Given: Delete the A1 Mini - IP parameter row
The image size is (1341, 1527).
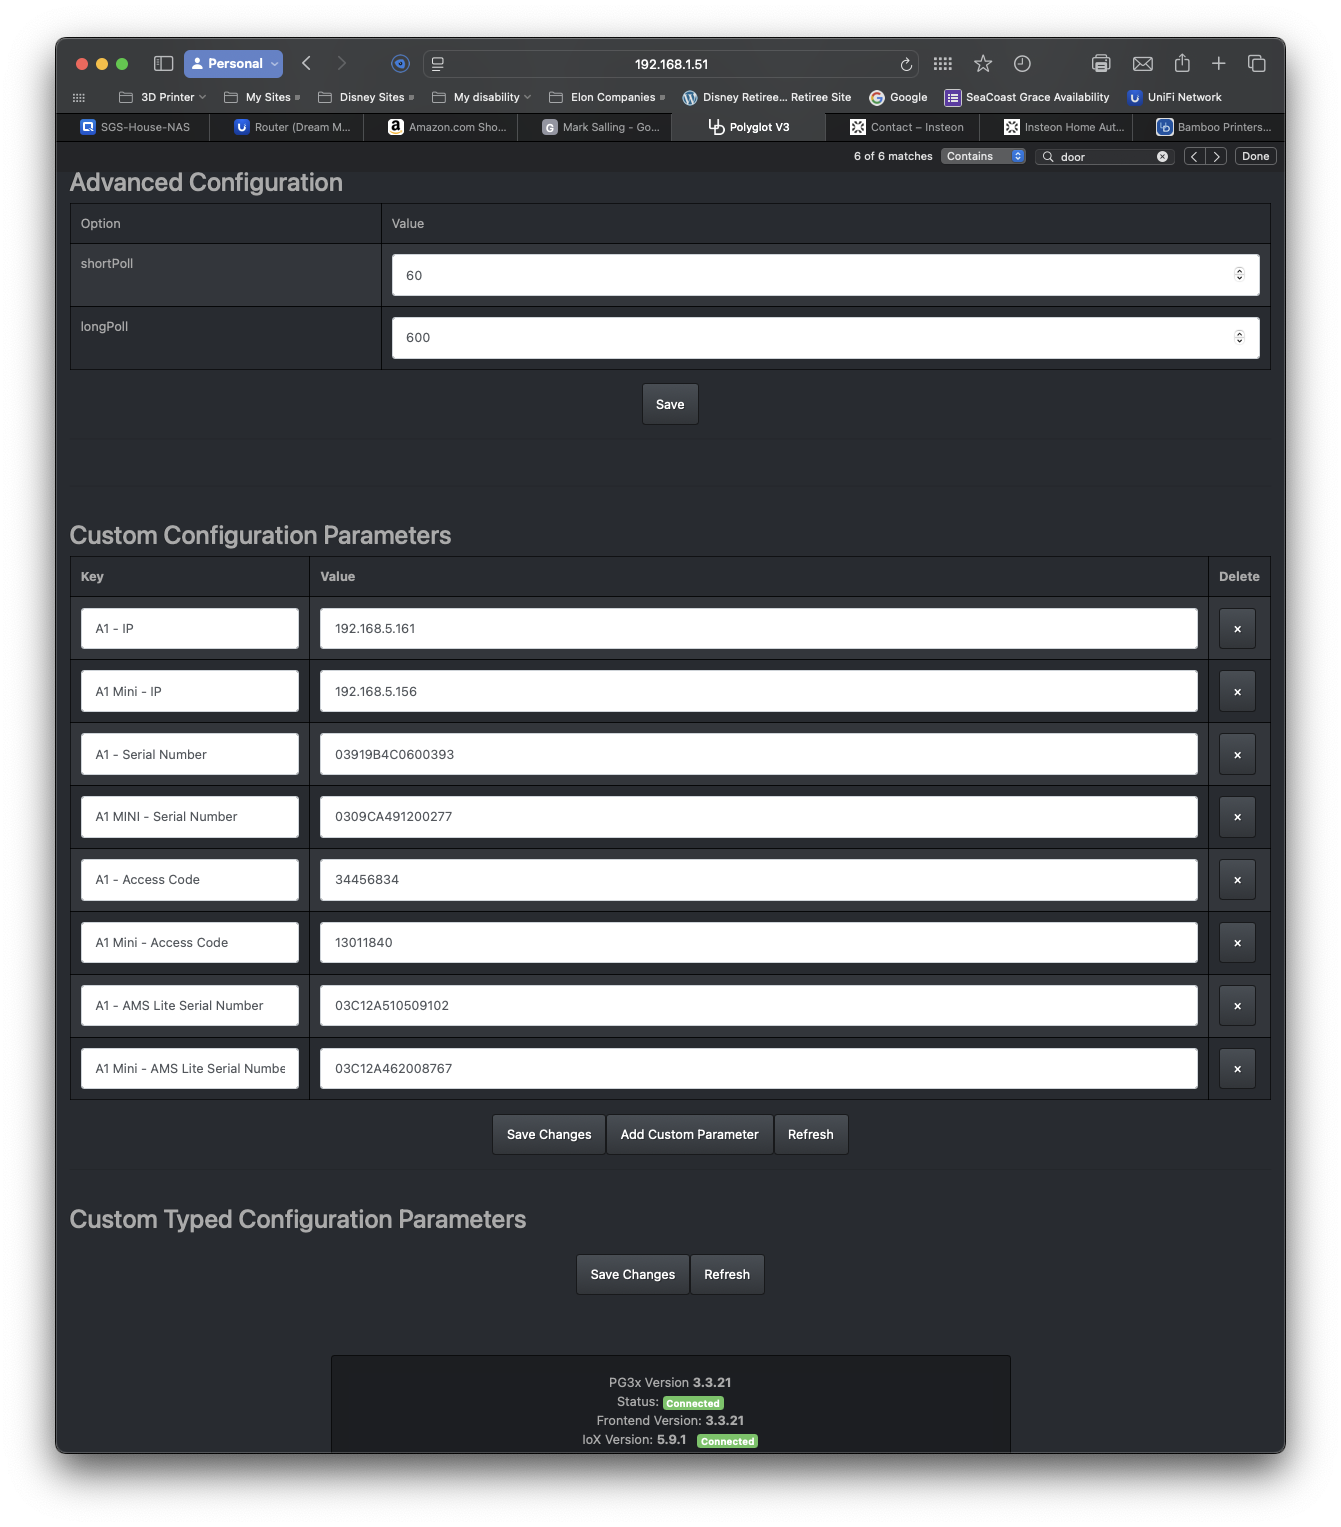Looking at the screenshot, I should click(x=1237, y=692).
